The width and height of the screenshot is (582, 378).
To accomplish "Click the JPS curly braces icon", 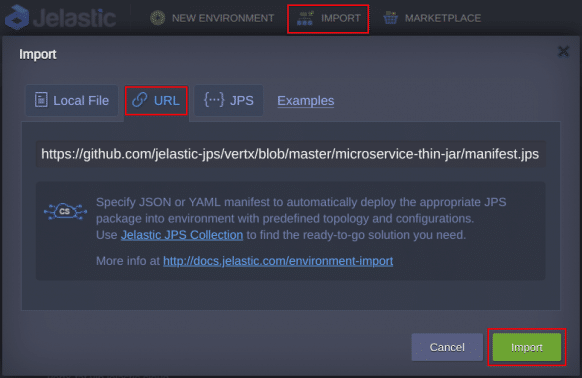I will [214, 100].
